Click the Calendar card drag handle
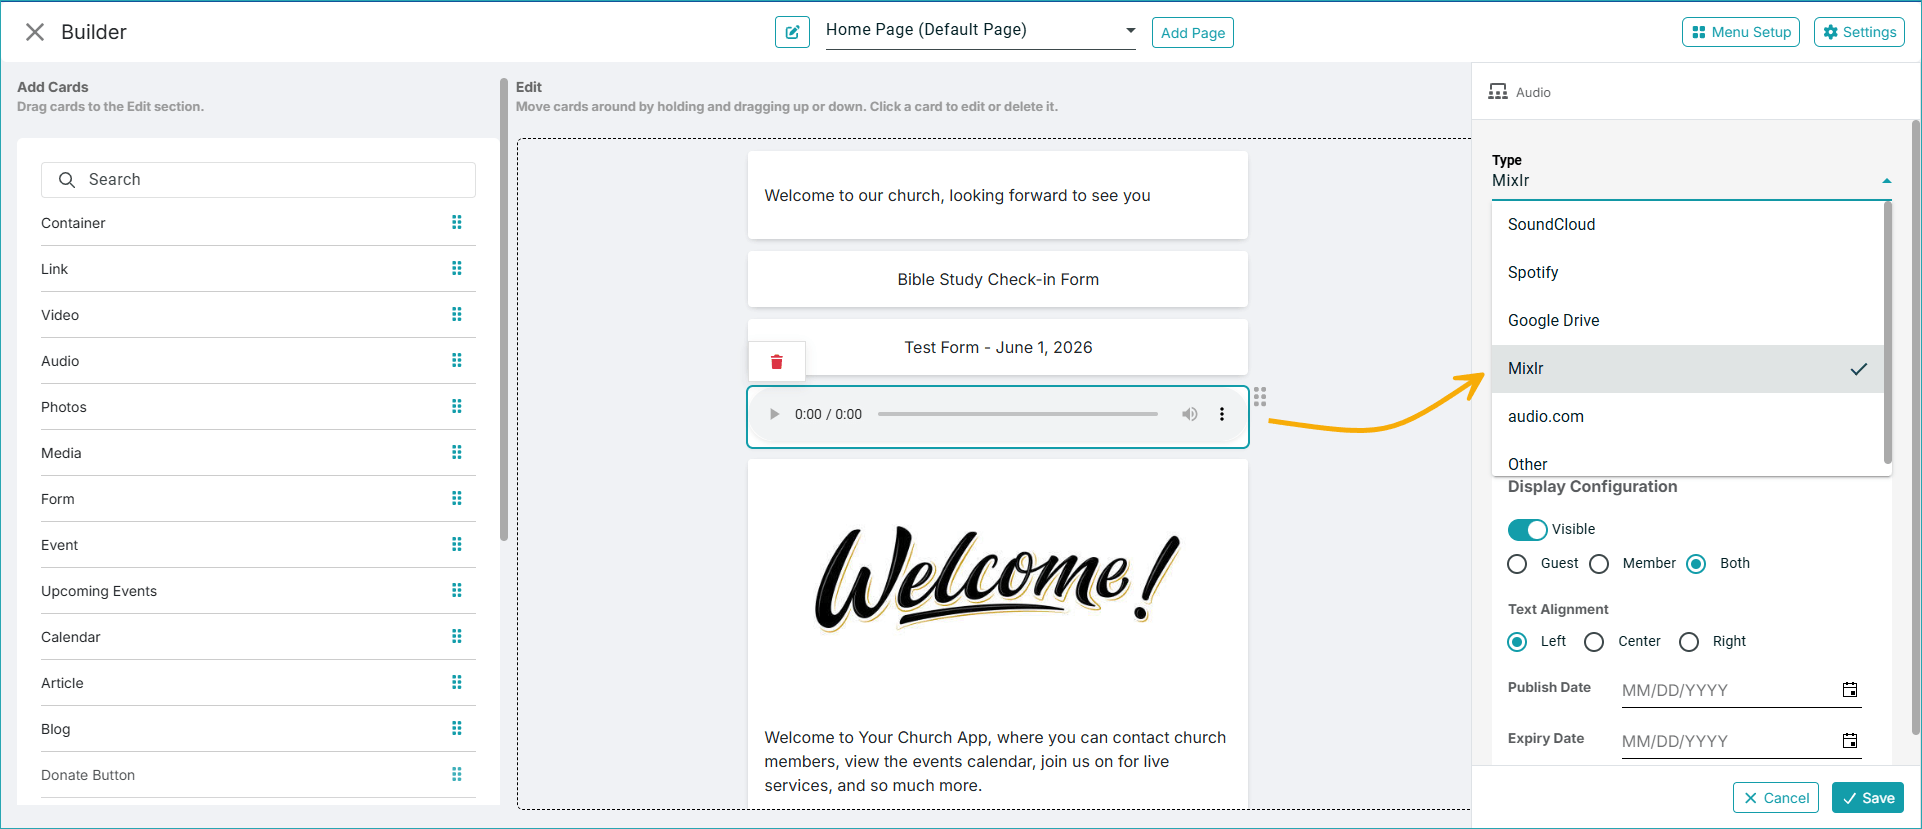Image resolution: width=1922 pixels, height=829 pixels. tap(457, 636)
